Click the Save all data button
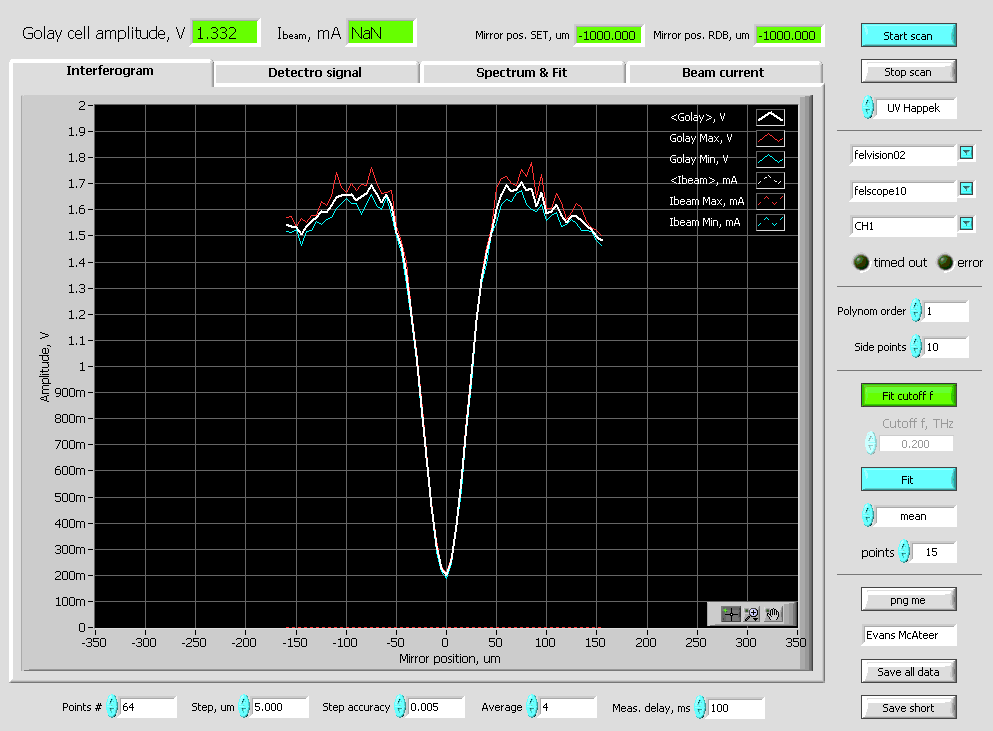 (x=908, y=671)
